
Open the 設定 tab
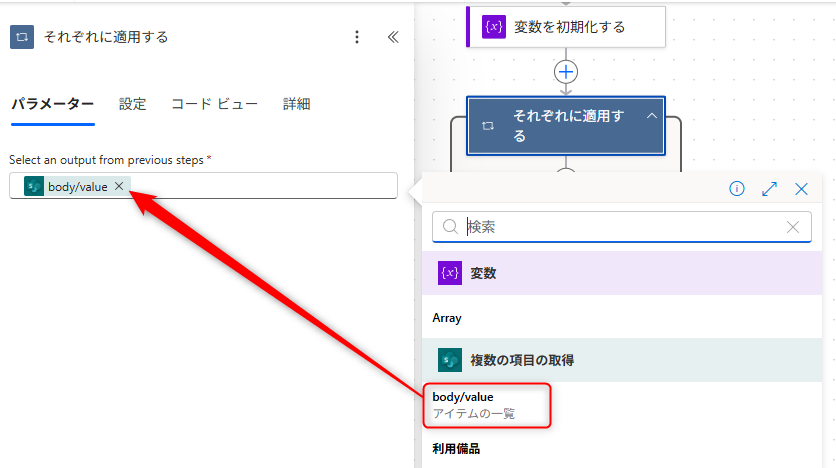pyautogui.click(x=132, y=104)
